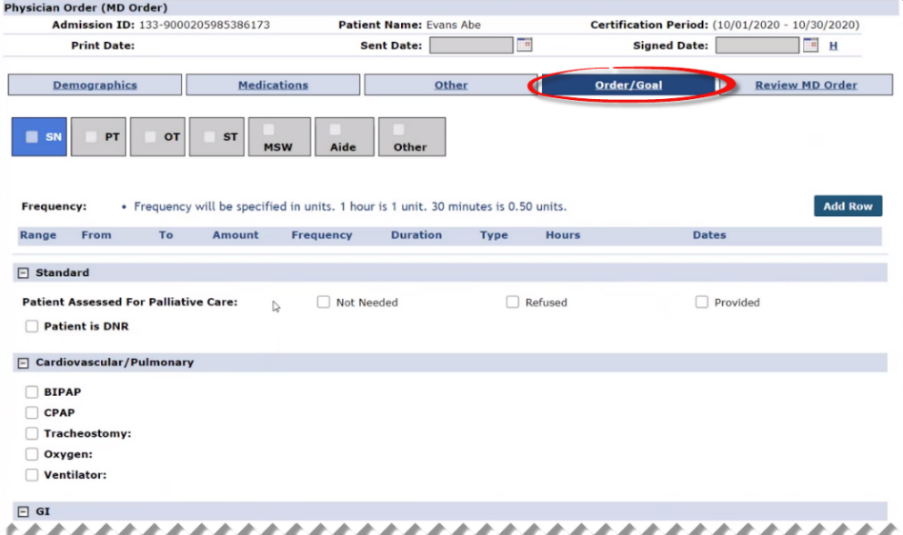Enable the Oxygen checkbox

coord(32,454)
